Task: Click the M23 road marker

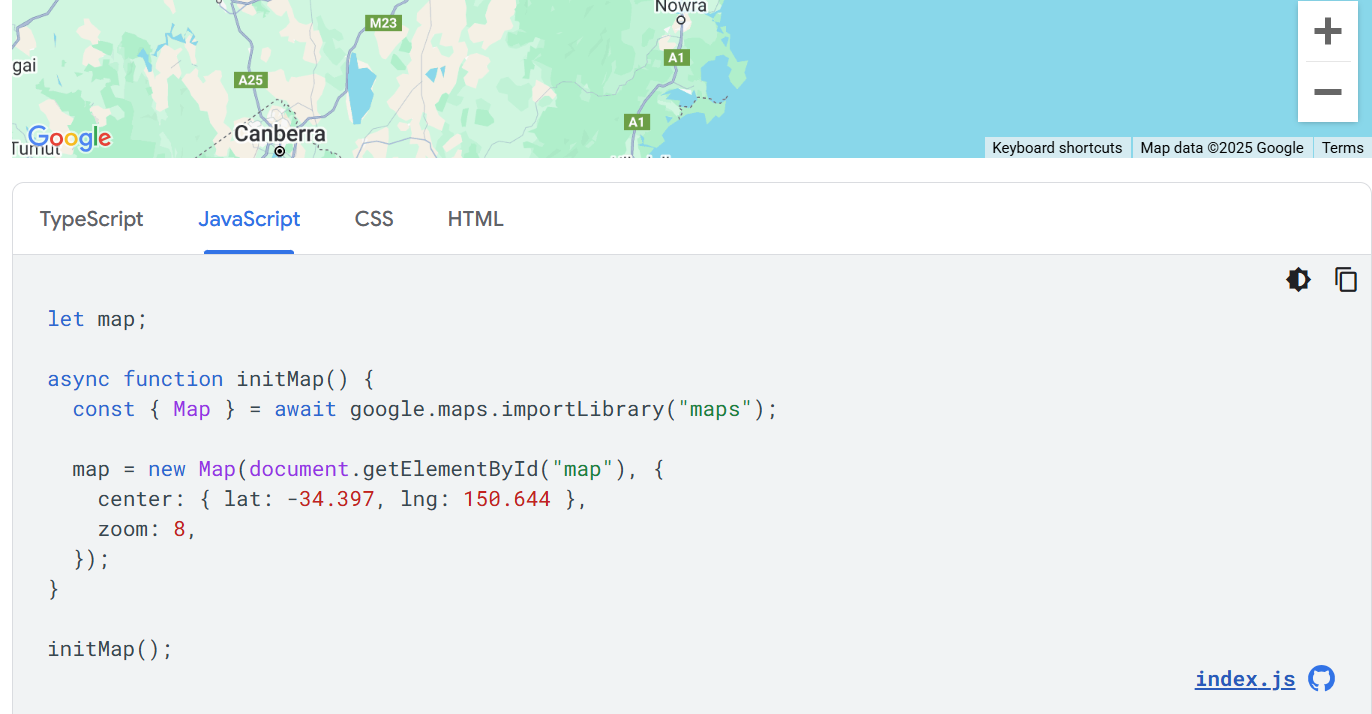Action: (383, 23)
